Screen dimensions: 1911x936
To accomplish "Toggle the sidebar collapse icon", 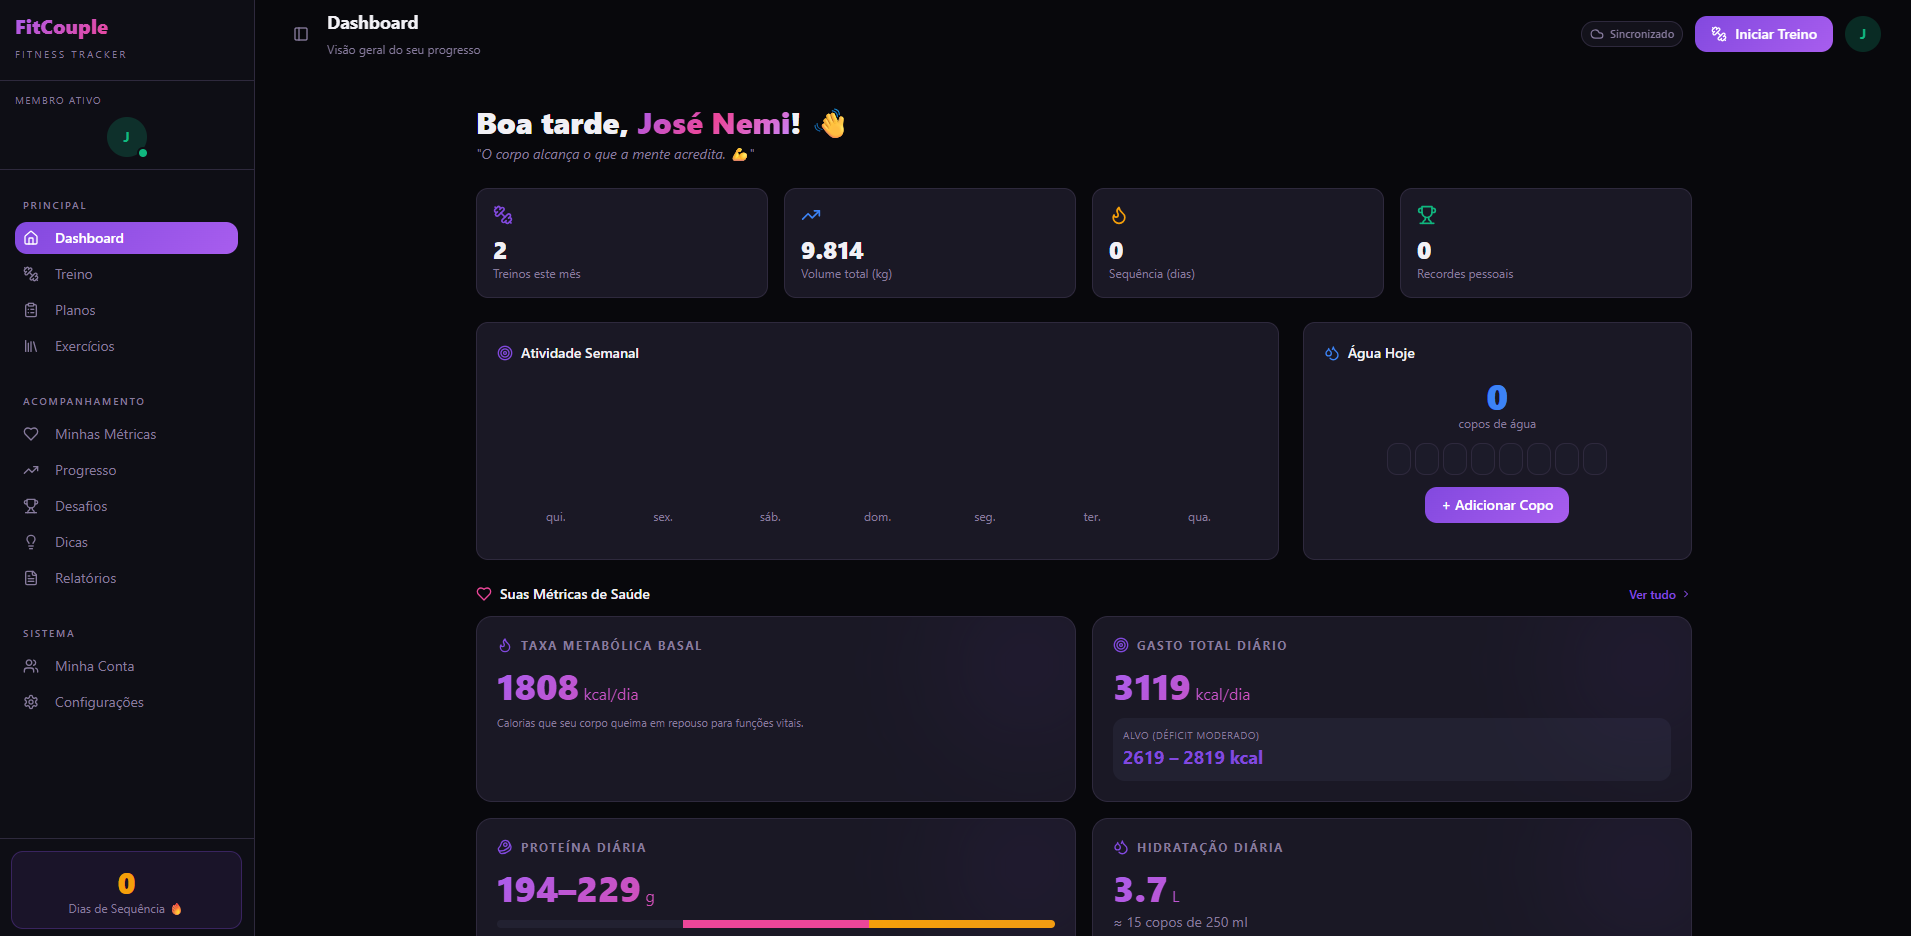I will [x=301, y=34].
